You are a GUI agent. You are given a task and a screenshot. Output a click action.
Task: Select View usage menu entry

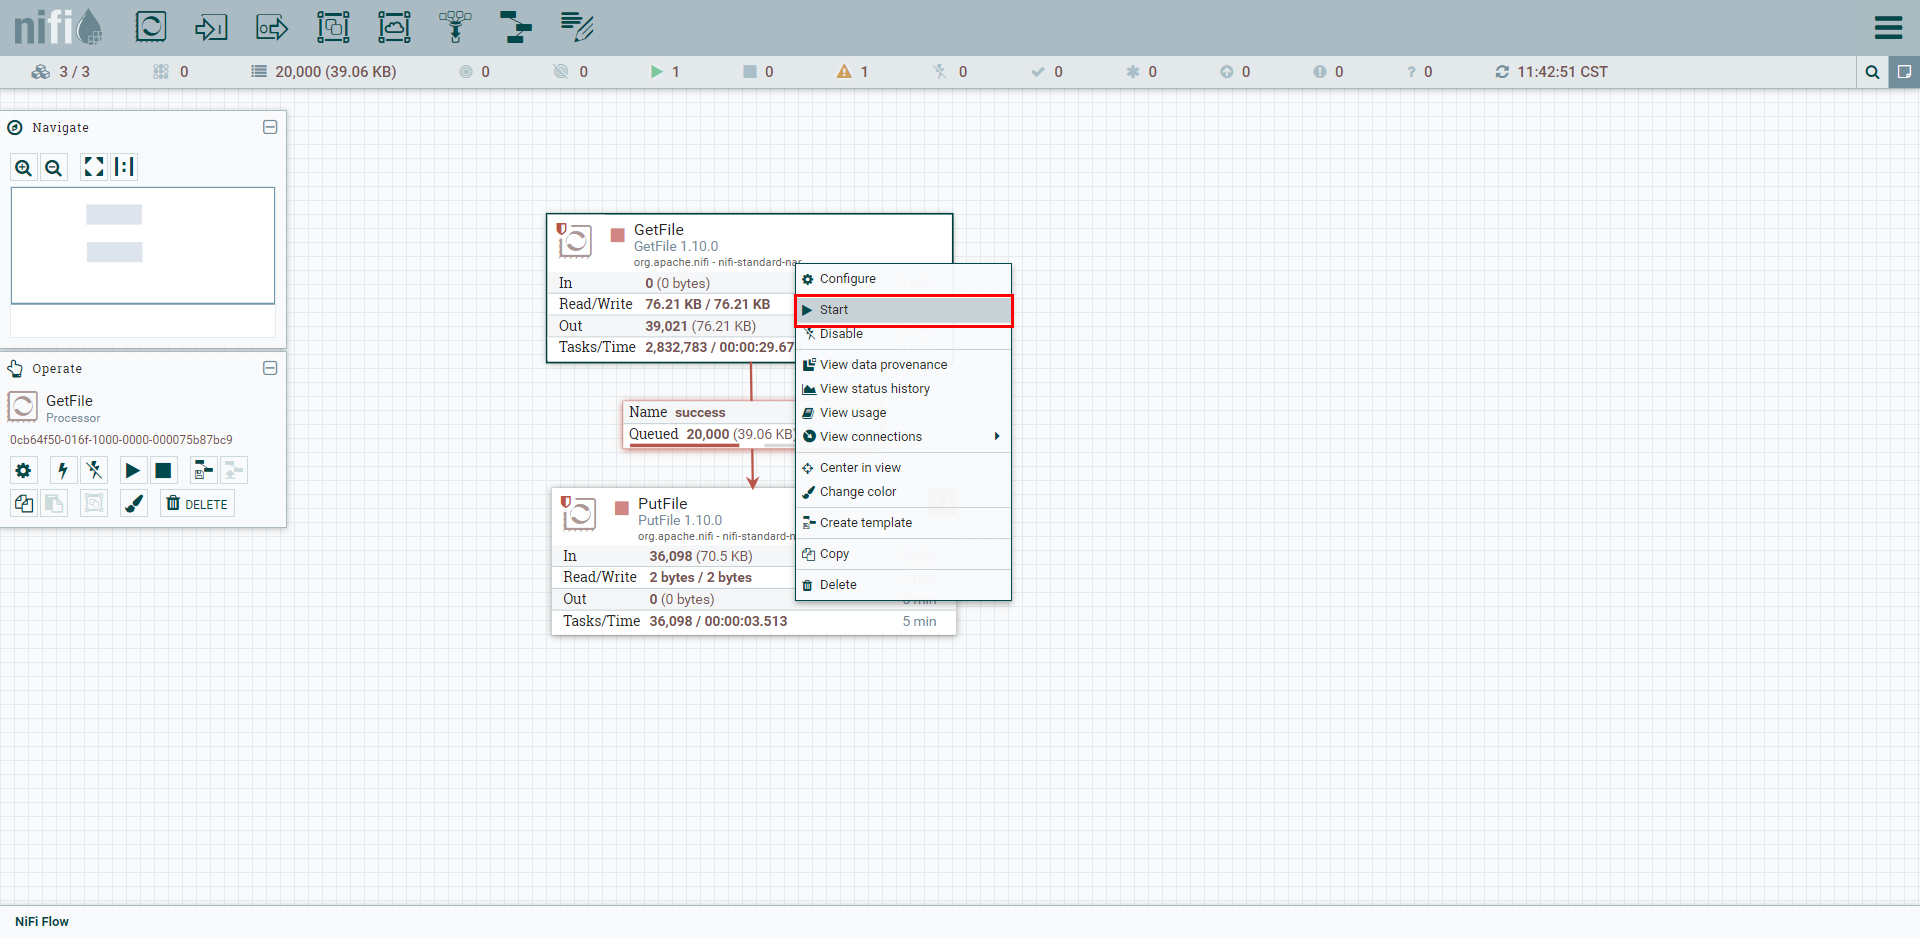pos(903,413)
